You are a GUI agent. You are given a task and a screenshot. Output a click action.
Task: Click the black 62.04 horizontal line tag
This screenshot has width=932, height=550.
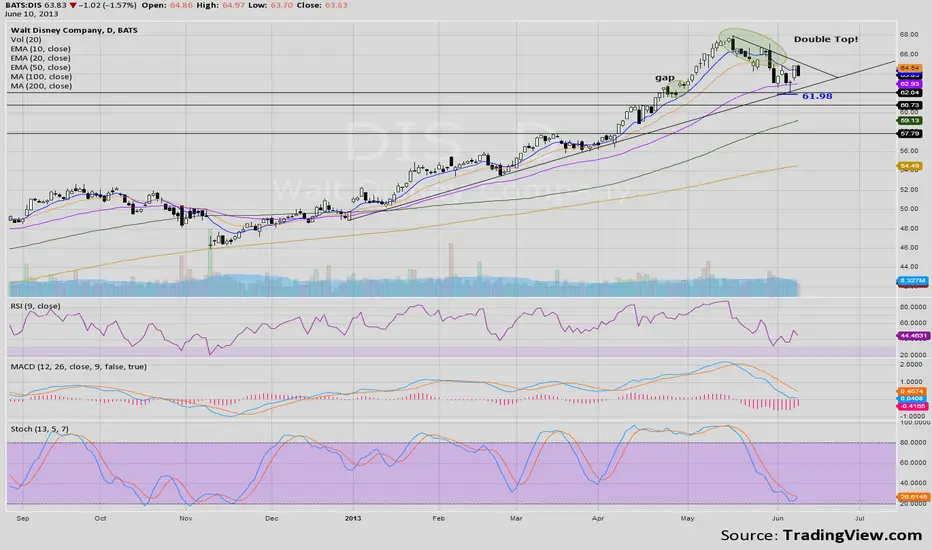pyautogui.click(x=909, y=93)
